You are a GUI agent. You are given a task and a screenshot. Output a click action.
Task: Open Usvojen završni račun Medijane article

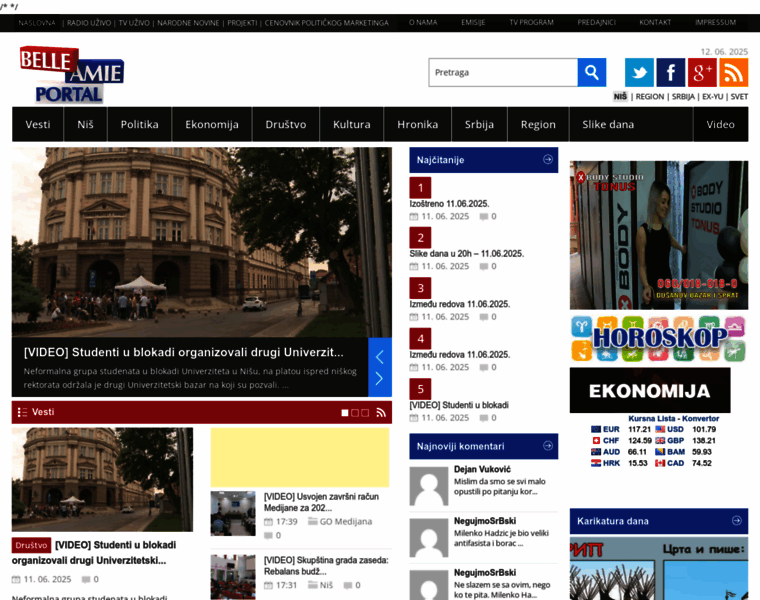[321, 502]
